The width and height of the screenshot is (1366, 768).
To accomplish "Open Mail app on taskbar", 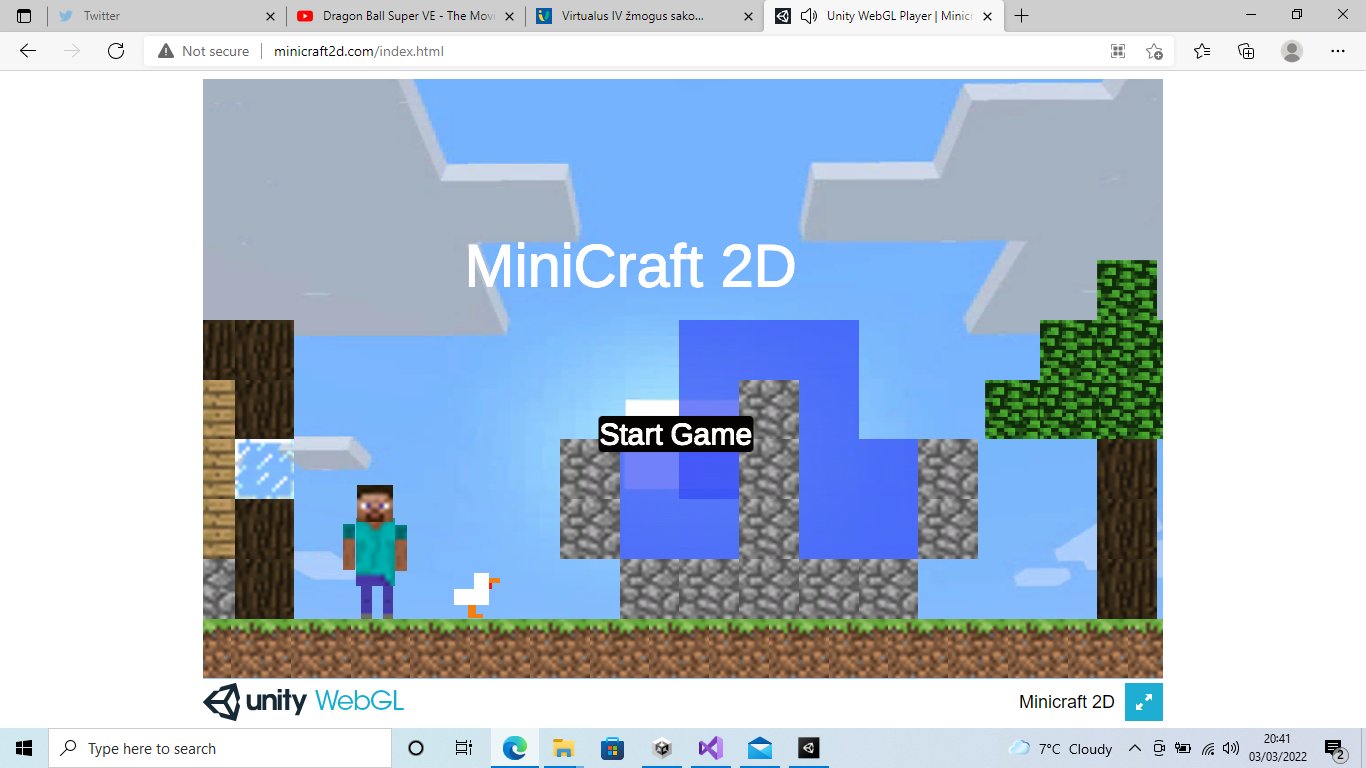I will coord(759,748).
